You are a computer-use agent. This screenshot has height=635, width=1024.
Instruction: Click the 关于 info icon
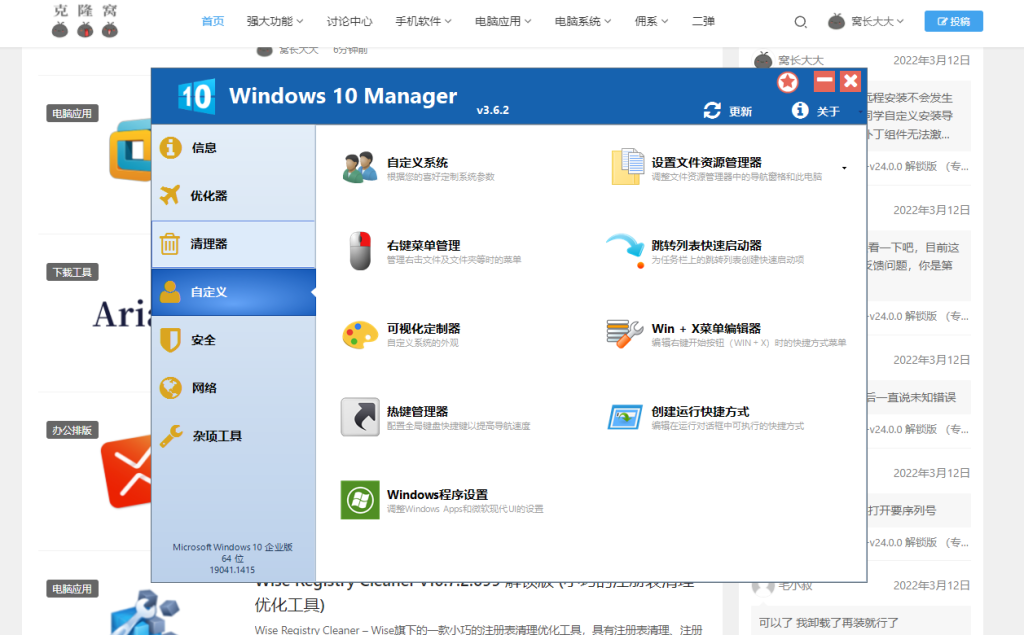click(x=800, y=110)
